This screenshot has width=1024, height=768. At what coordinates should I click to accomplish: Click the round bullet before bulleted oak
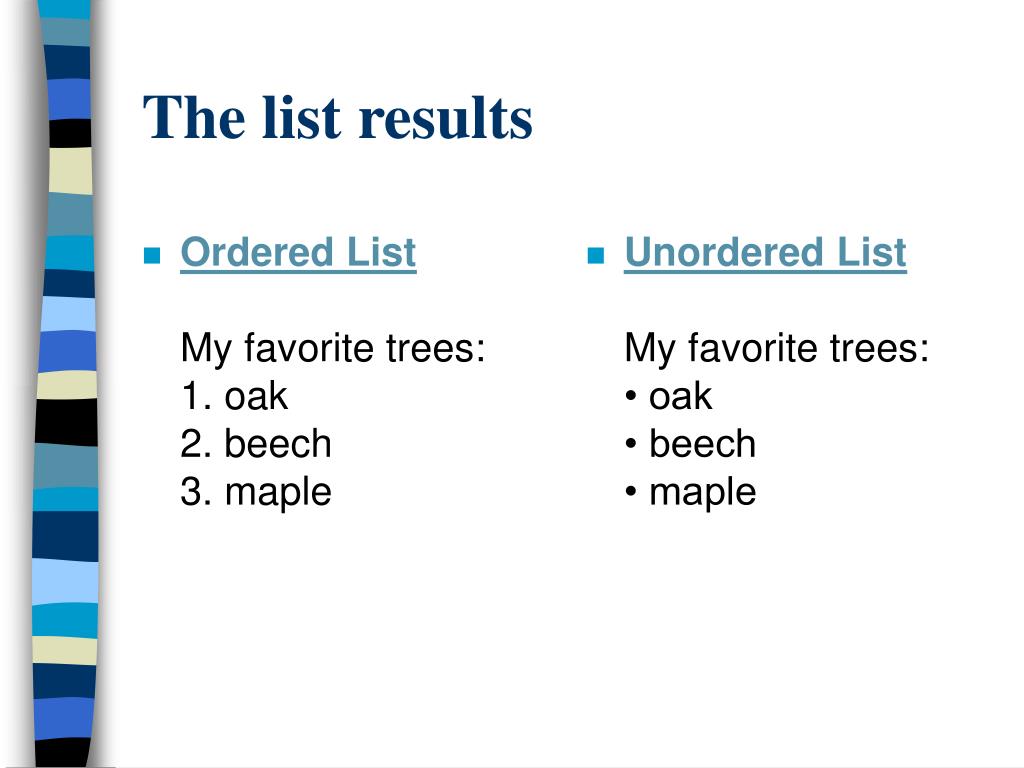click(x=631, y=396)
